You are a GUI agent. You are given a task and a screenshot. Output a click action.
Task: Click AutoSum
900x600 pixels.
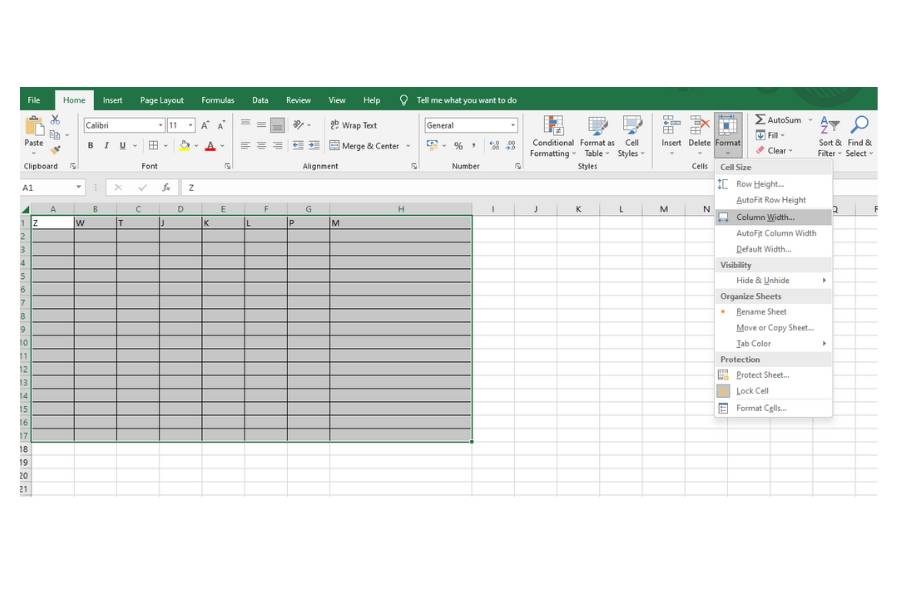tap(778, 119)
